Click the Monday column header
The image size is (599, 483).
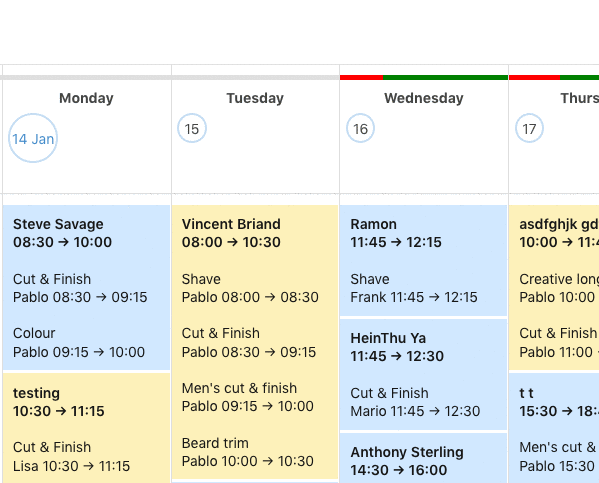point(86,98)
